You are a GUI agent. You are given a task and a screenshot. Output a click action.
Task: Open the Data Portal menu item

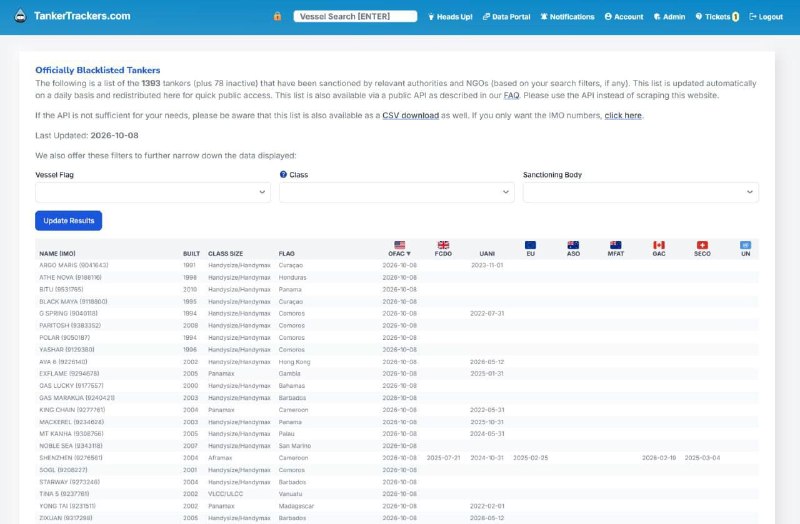point(507,16)
